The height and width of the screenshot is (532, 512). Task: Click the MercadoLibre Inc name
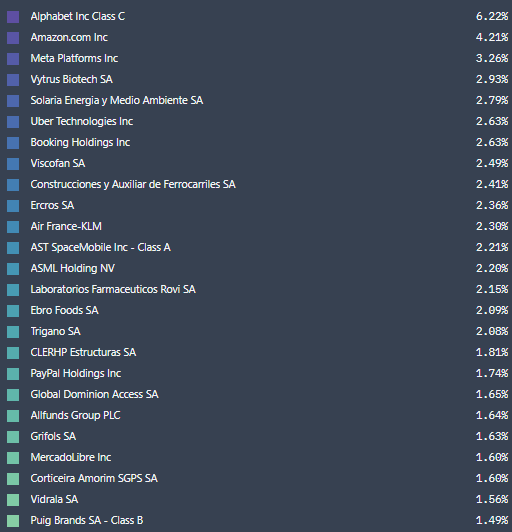click(x=71, y=457)
